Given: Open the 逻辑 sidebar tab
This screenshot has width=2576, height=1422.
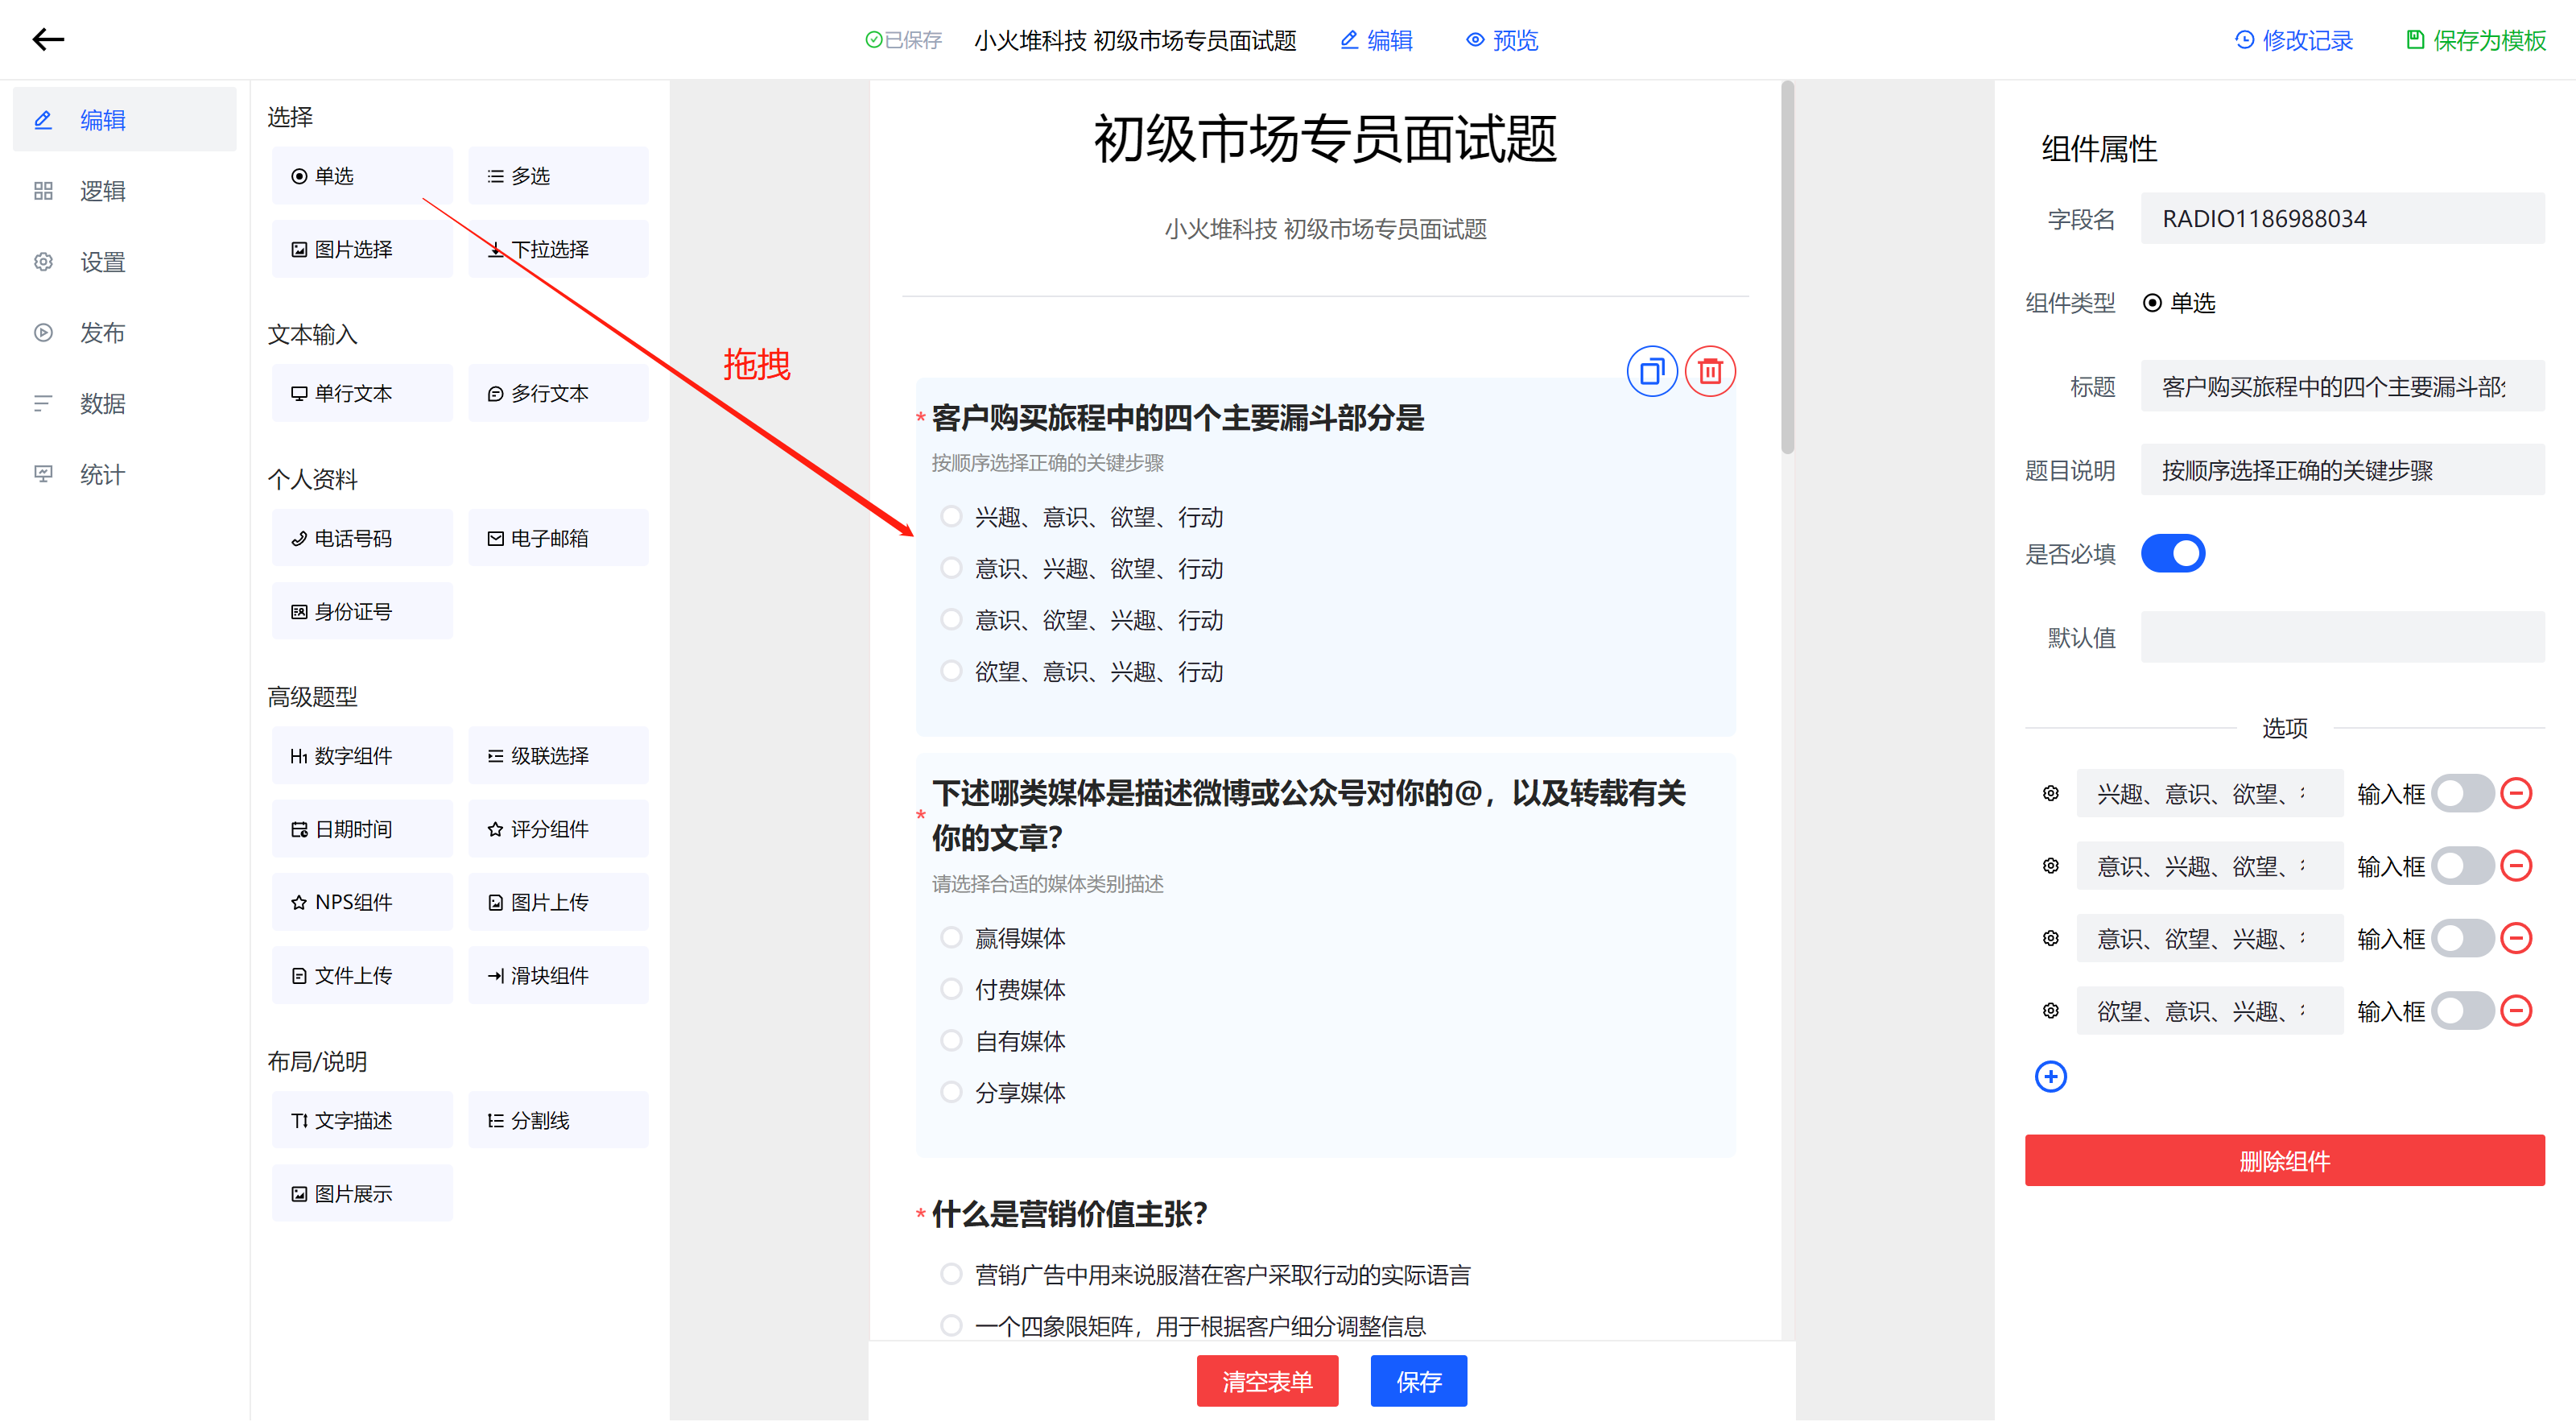Looking at the screenshot, I should pyautogui.click(x=102, y=191).
